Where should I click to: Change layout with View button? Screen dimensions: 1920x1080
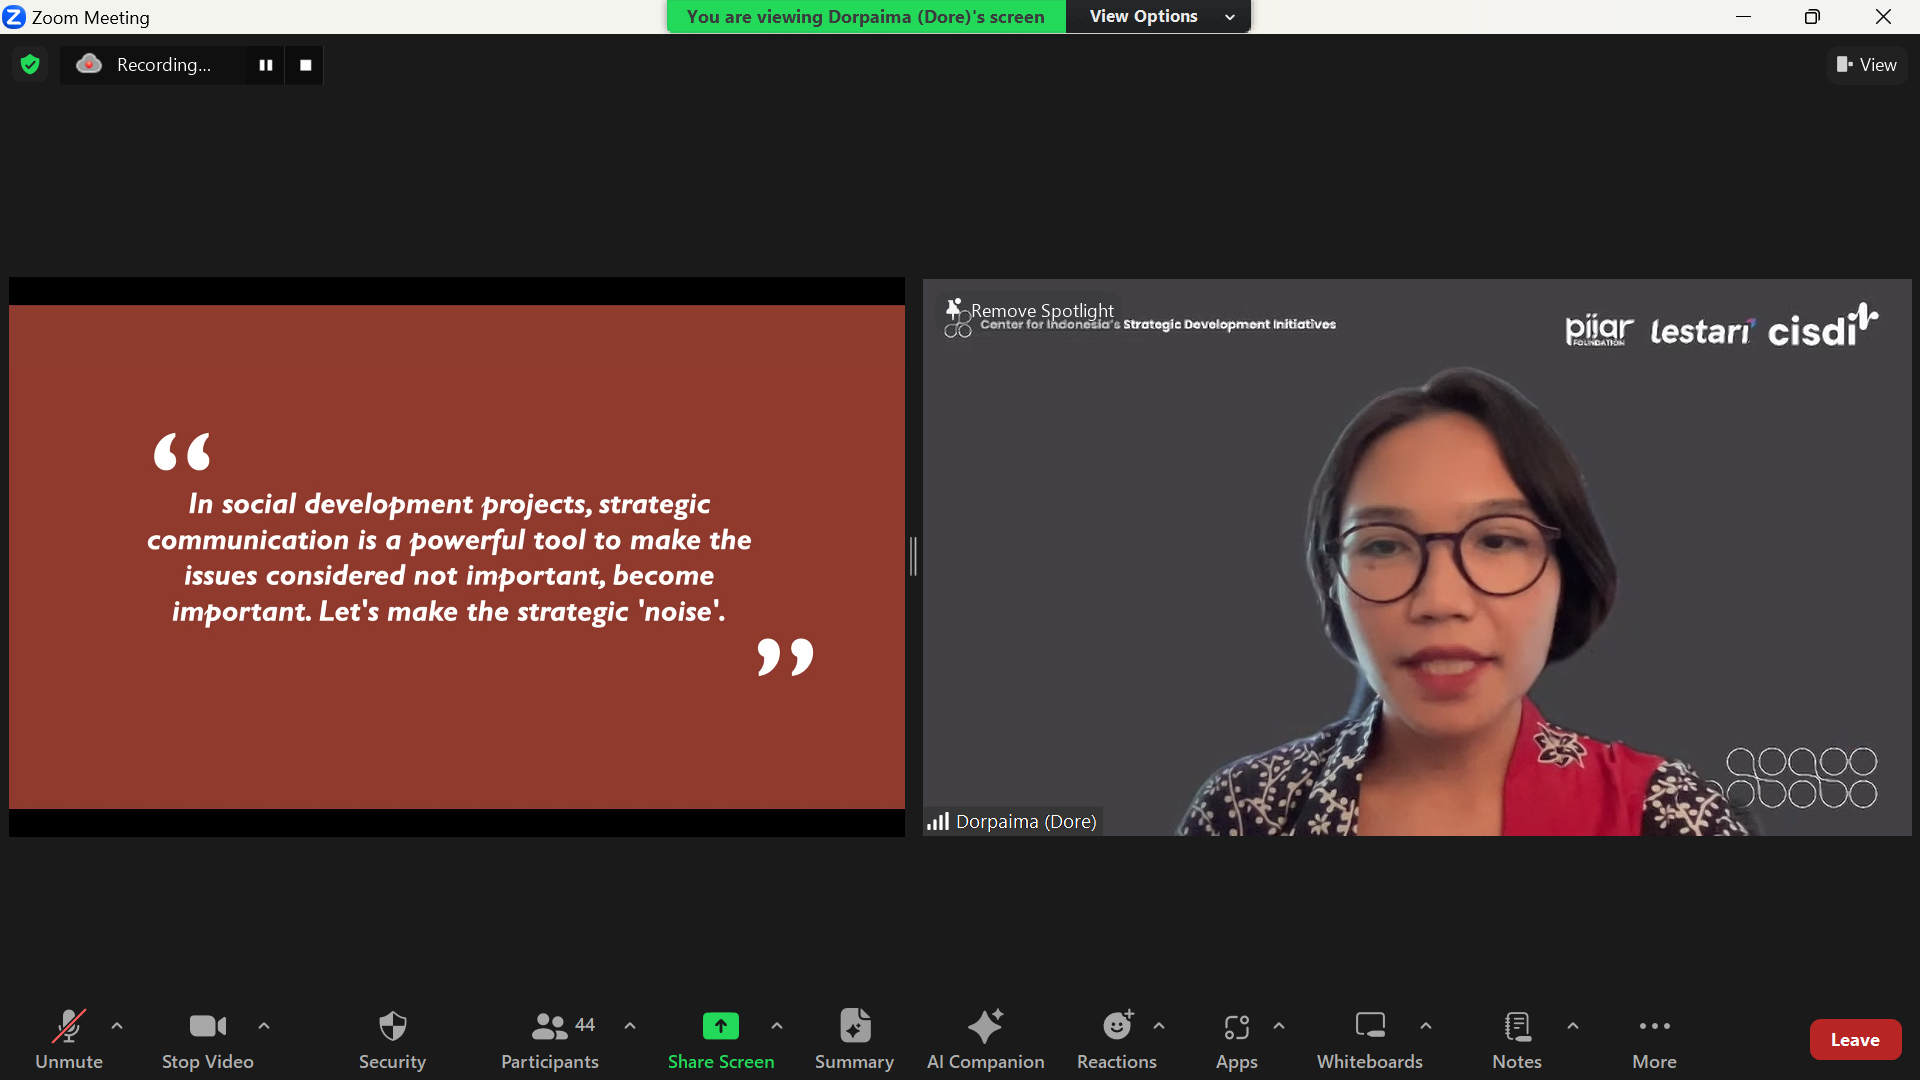pos(1866,65)
